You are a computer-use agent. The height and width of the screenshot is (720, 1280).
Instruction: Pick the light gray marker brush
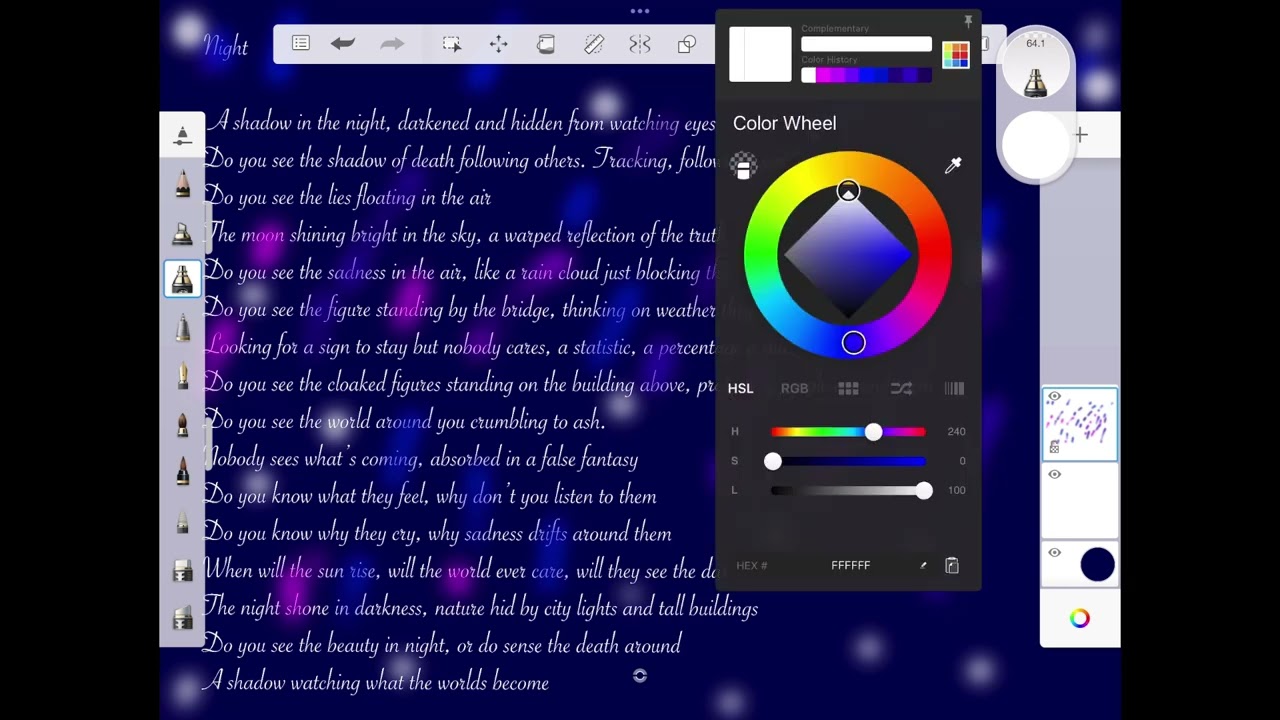pos(182,521)
